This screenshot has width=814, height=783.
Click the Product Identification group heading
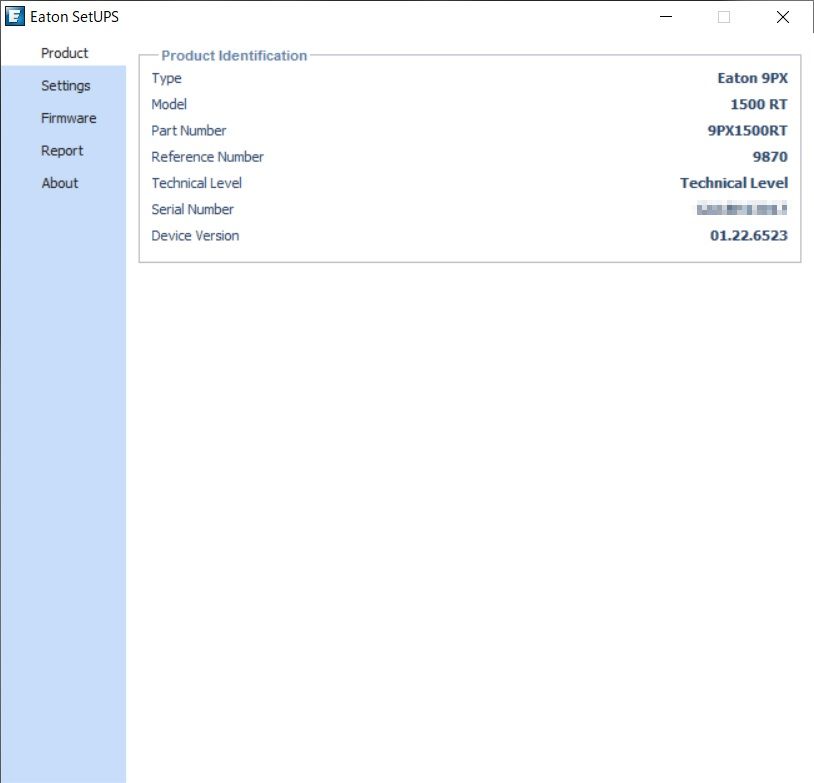click(x=234, y=56)
